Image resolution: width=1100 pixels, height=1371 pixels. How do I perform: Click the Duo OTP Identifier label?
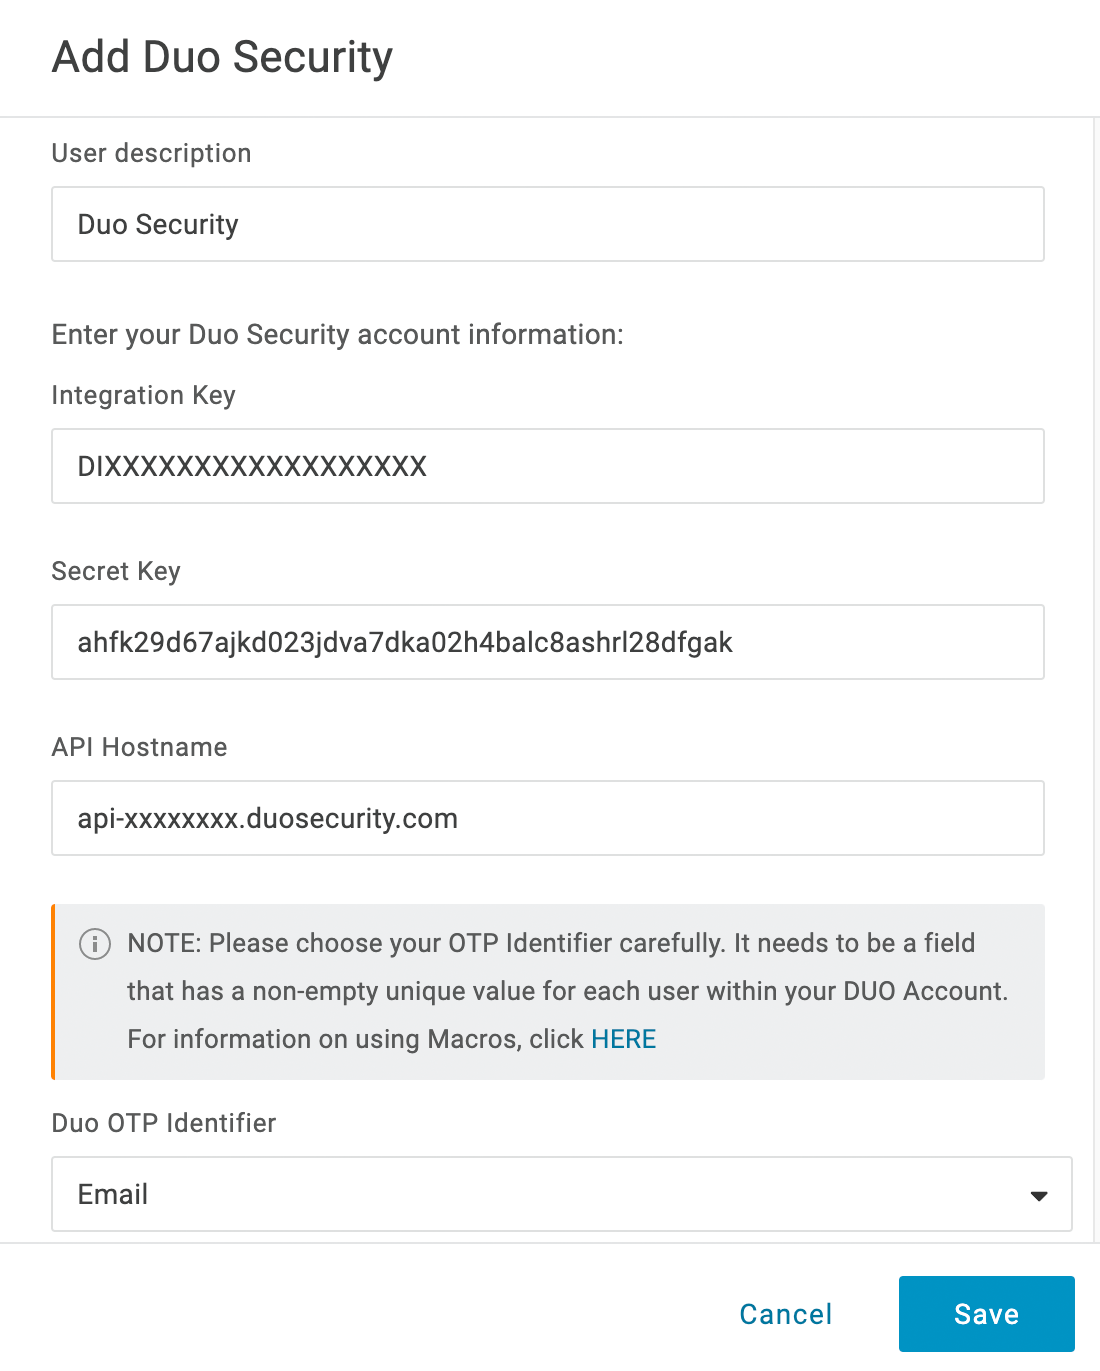click(x=163, y=1123)
